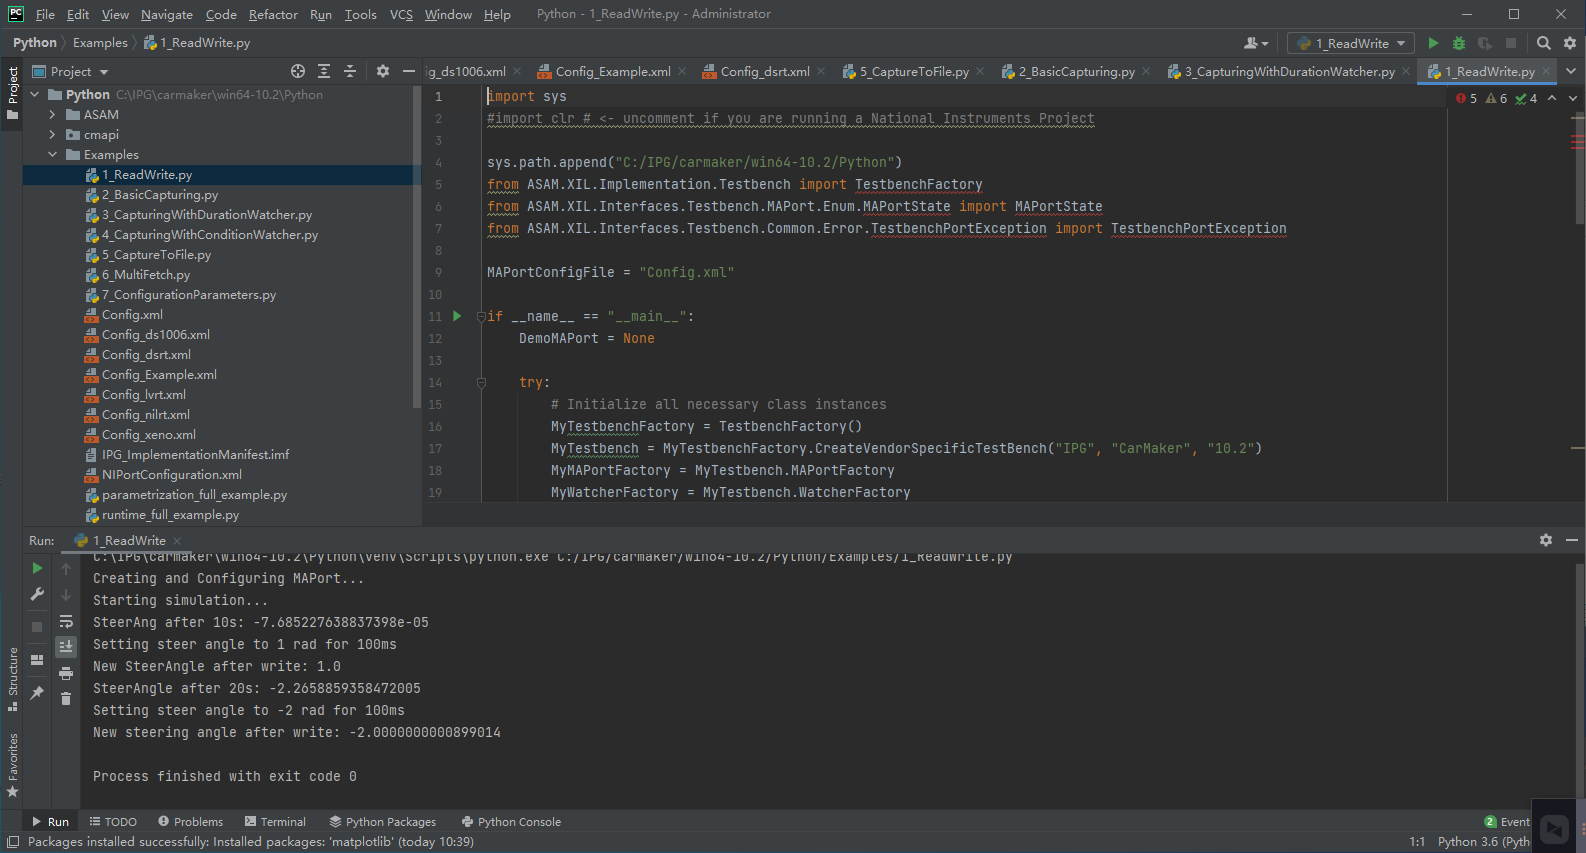This screenshot has width=1586, height=853.
Task: Open the Project view selector dropdown
Action: (x=71, y=71)
